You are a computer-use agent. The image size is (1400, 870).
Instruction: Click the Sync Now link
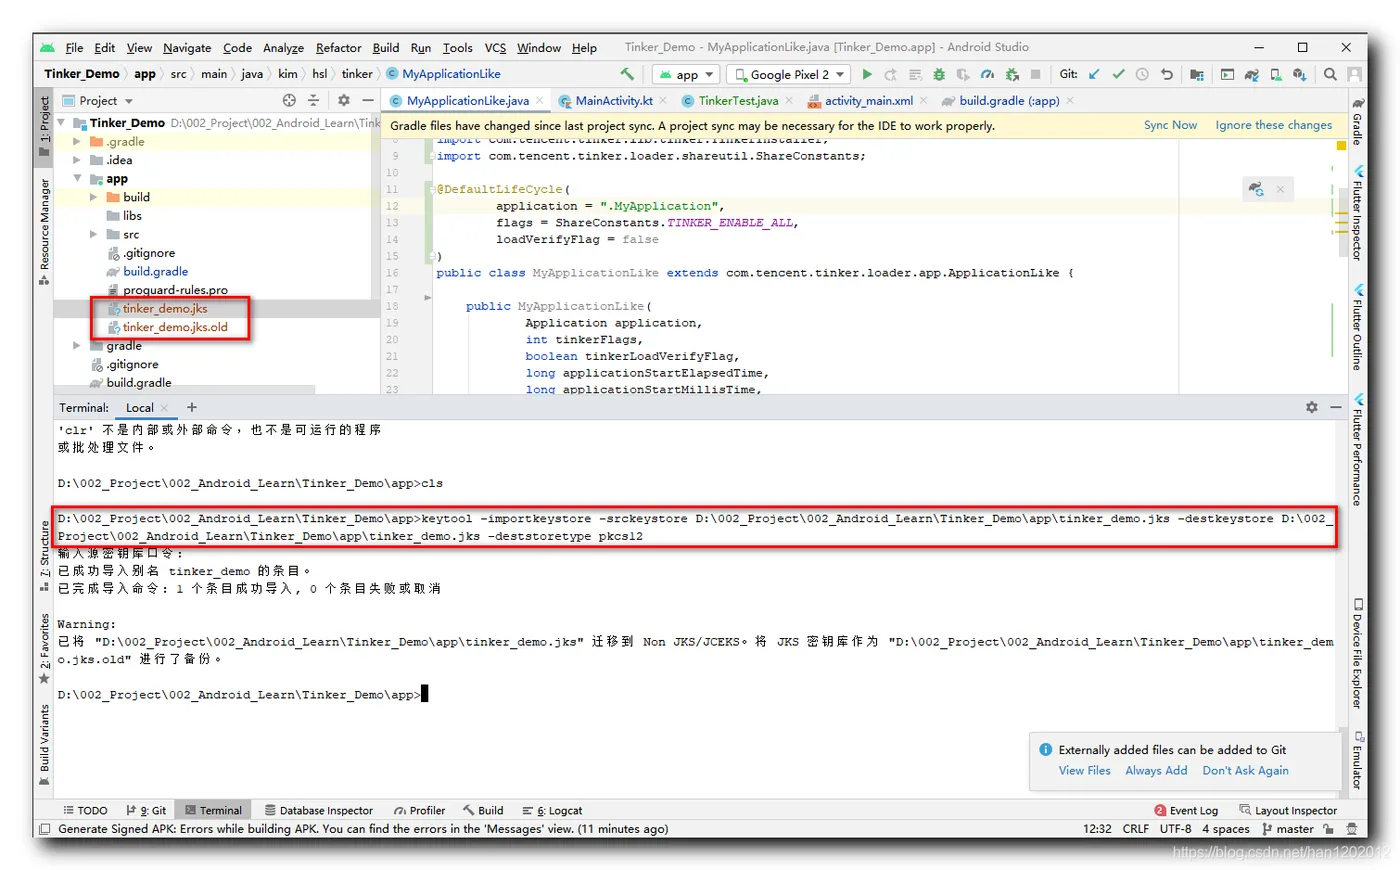1170,125
